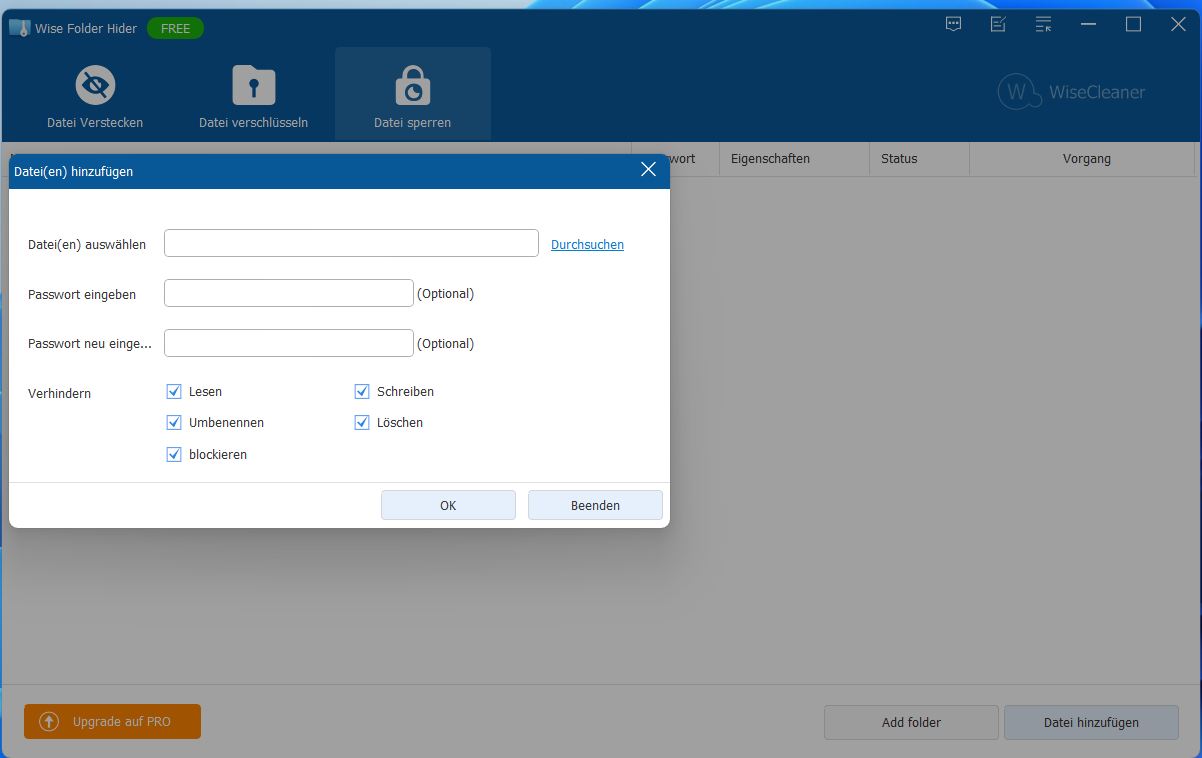Click the Durchsuchen link
The image size is (1202, 758).
click(587, 244)
